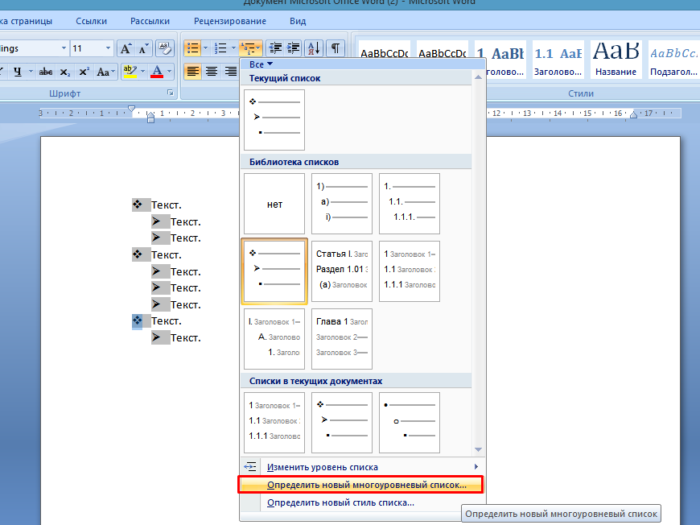Choose 'Изменить уровень списка' submenu
Image resolution: width=700 pixels, height=525 pixels.
[x=362, y=467]
